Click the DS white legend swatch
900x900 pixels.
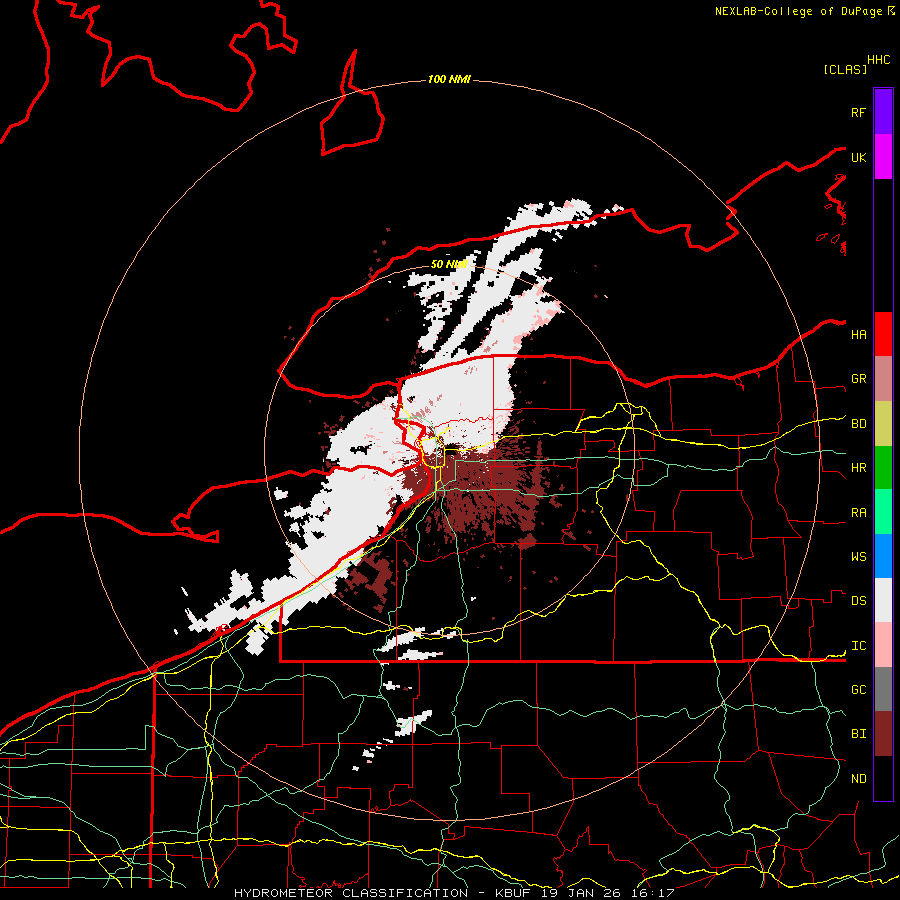(x=883, y=600)
